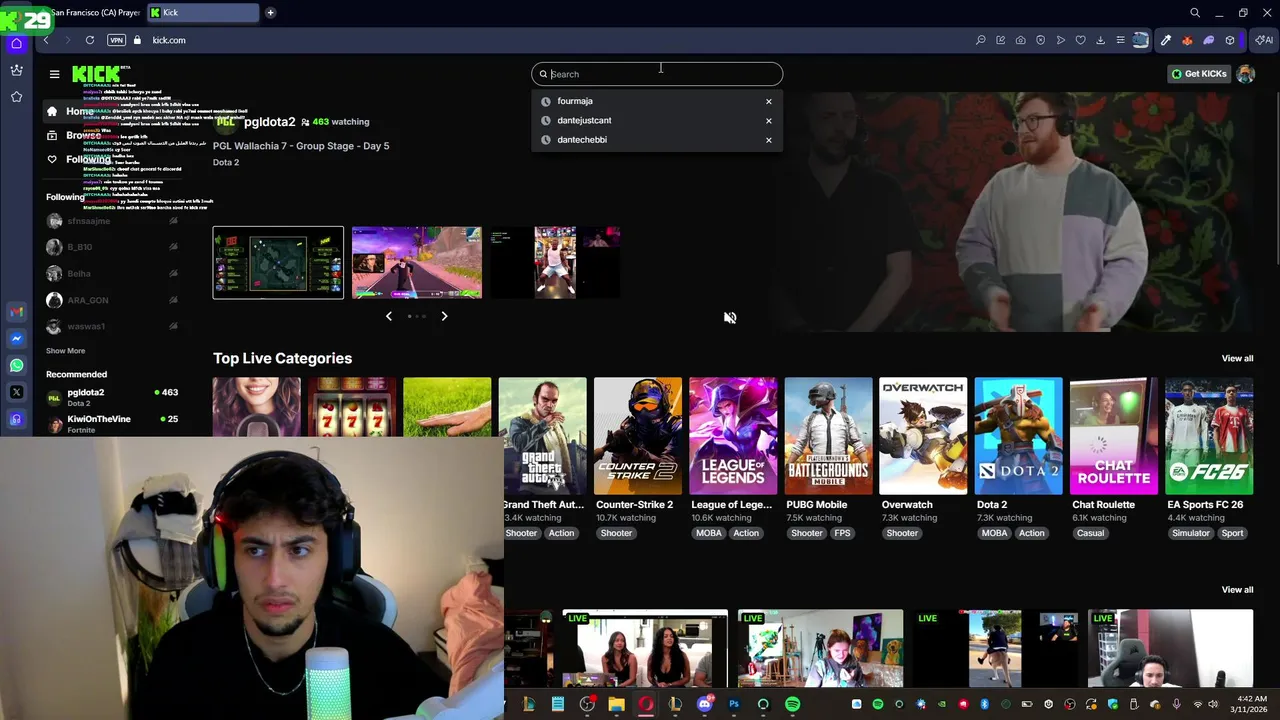Reload the page in browser toolbar

coord(90,40)
